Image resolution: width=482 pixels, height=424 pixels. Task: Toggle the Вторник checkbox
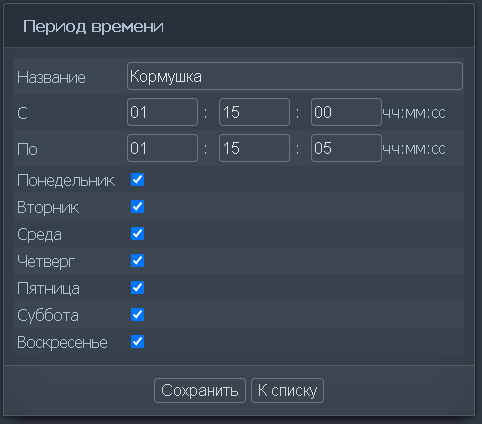(137, 207)
